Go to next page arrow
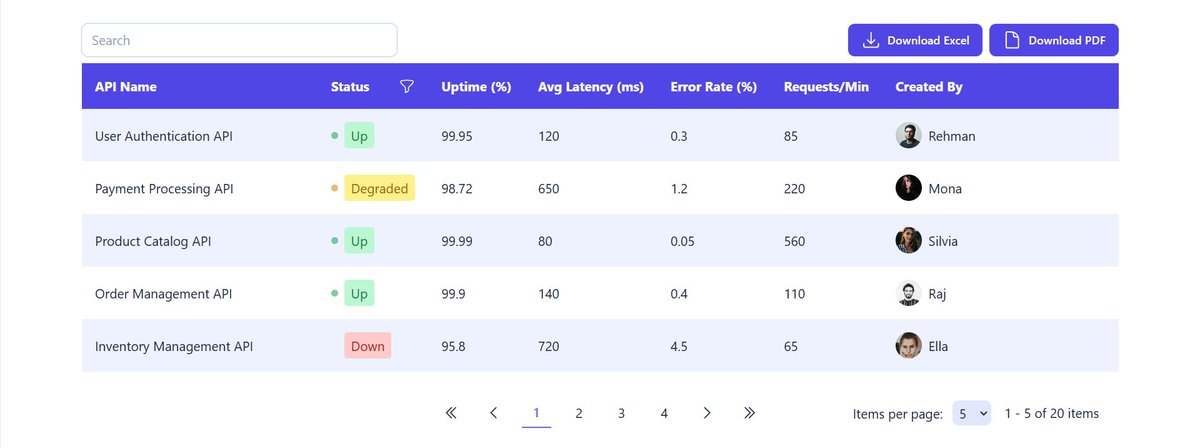 click(x=707, y=412)
